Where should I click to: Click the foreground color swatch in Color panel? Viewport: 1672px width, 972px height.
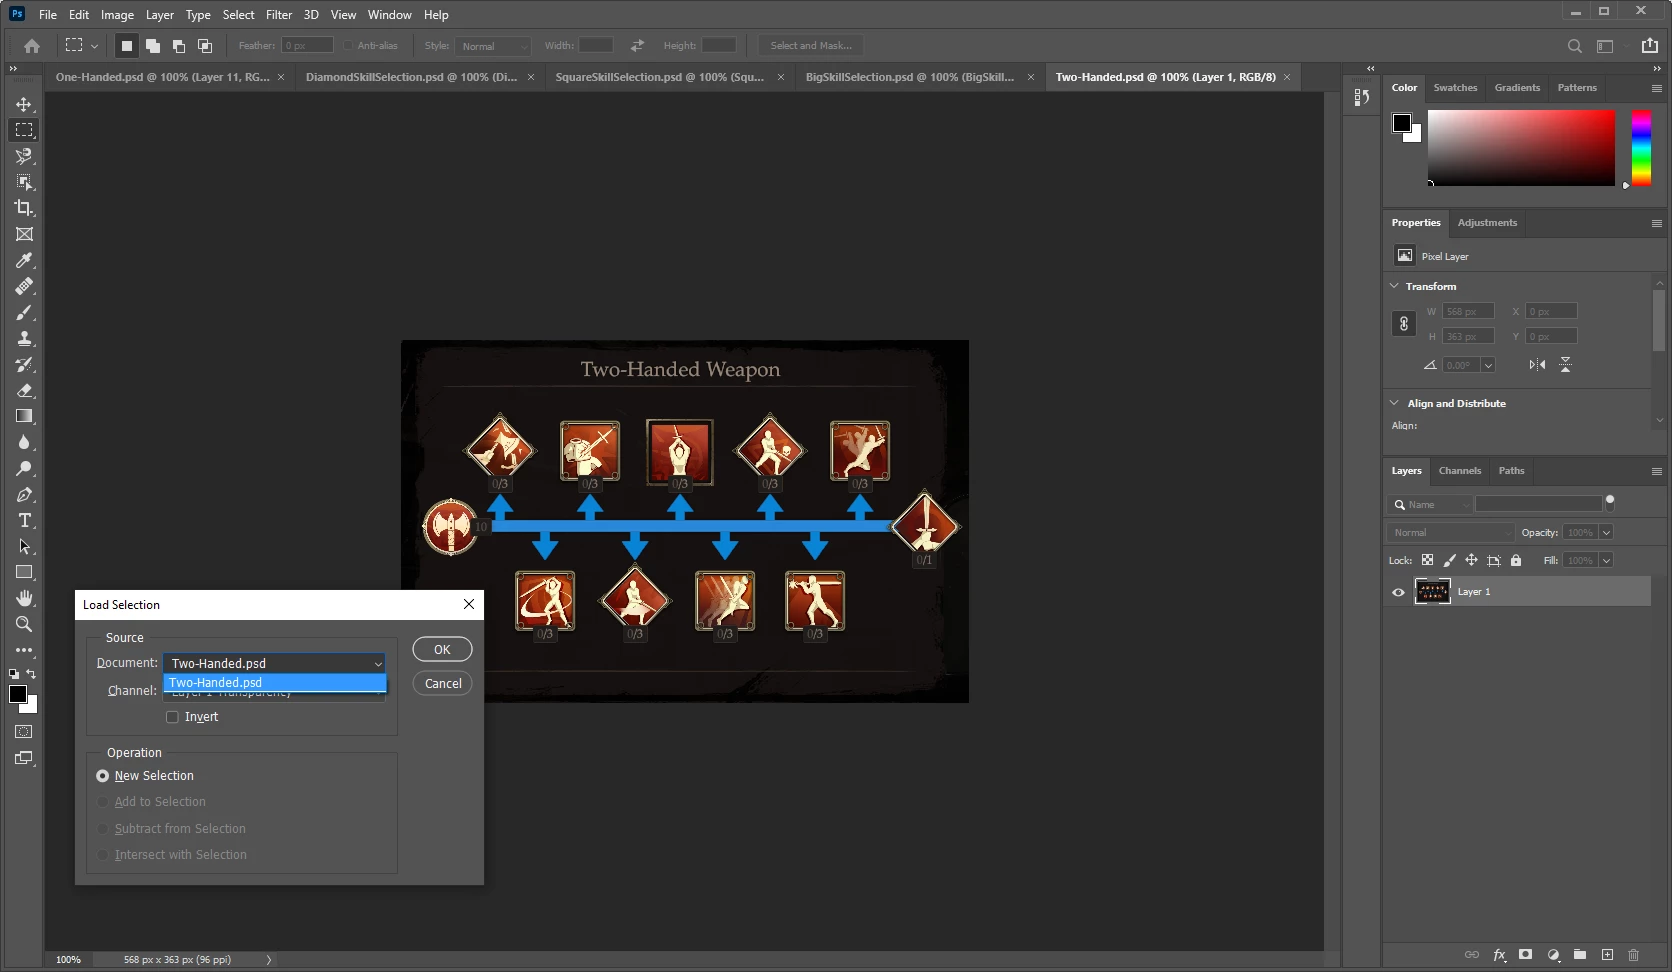1401,123
